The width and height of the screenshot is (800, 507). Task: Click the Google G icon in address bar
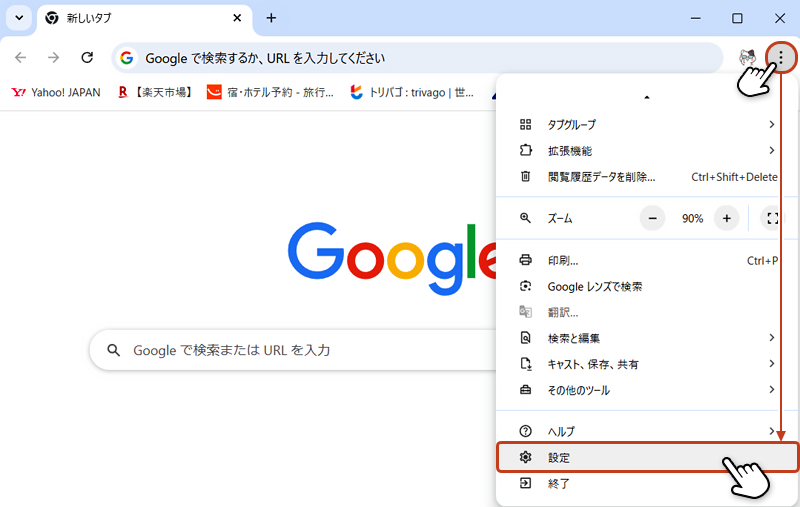pyautogui.click(x=127, y=58)
